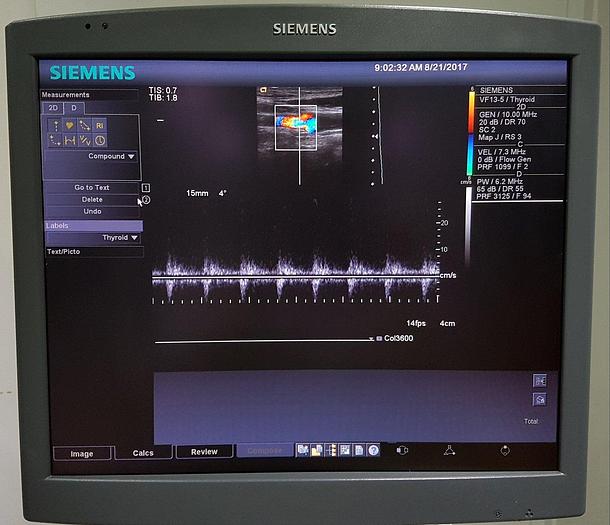Click the Go to Text button
This screenshot has width=610, height=525.
[92, 187]
